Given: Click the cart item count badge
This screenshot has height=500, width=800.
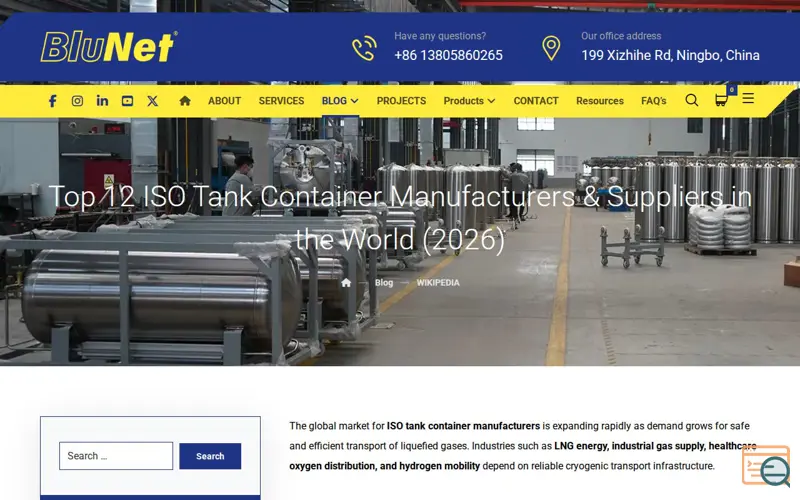Looking at the screenshot, I should point(732,90).
